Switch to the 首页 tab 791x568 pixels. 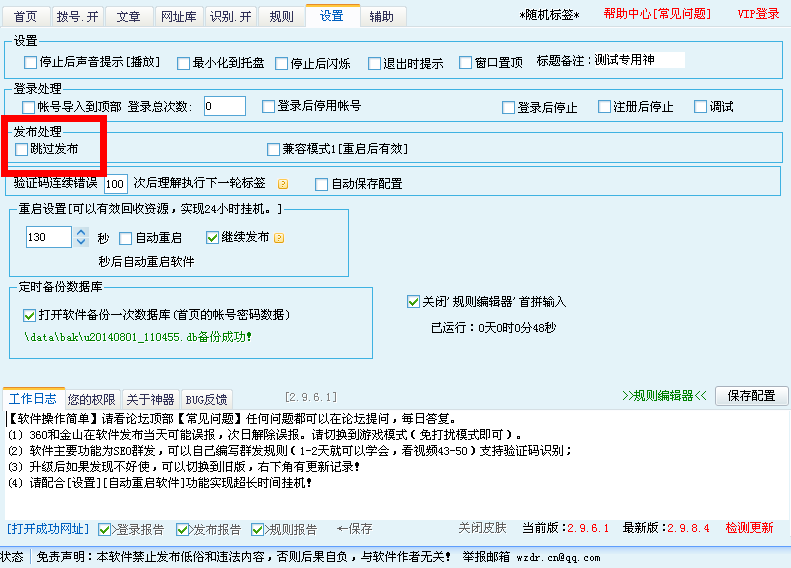26,17
